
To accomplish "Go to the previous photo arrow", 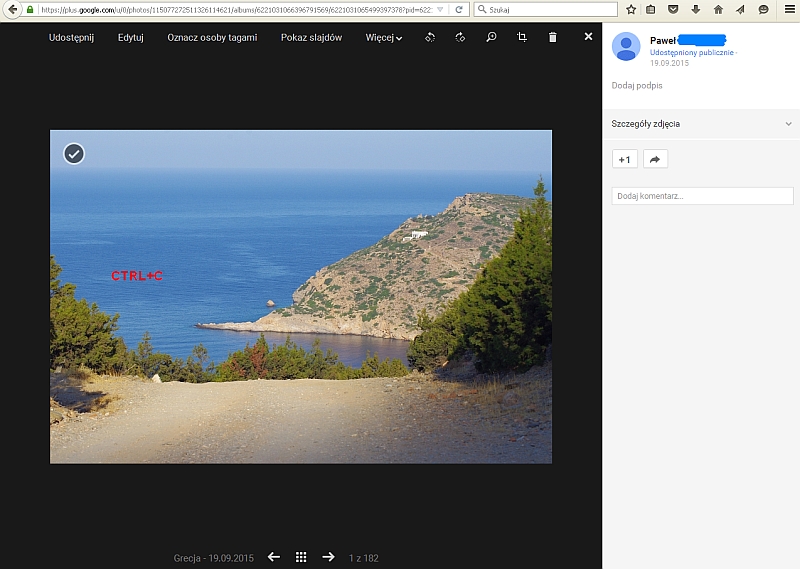I will (274, 557).
